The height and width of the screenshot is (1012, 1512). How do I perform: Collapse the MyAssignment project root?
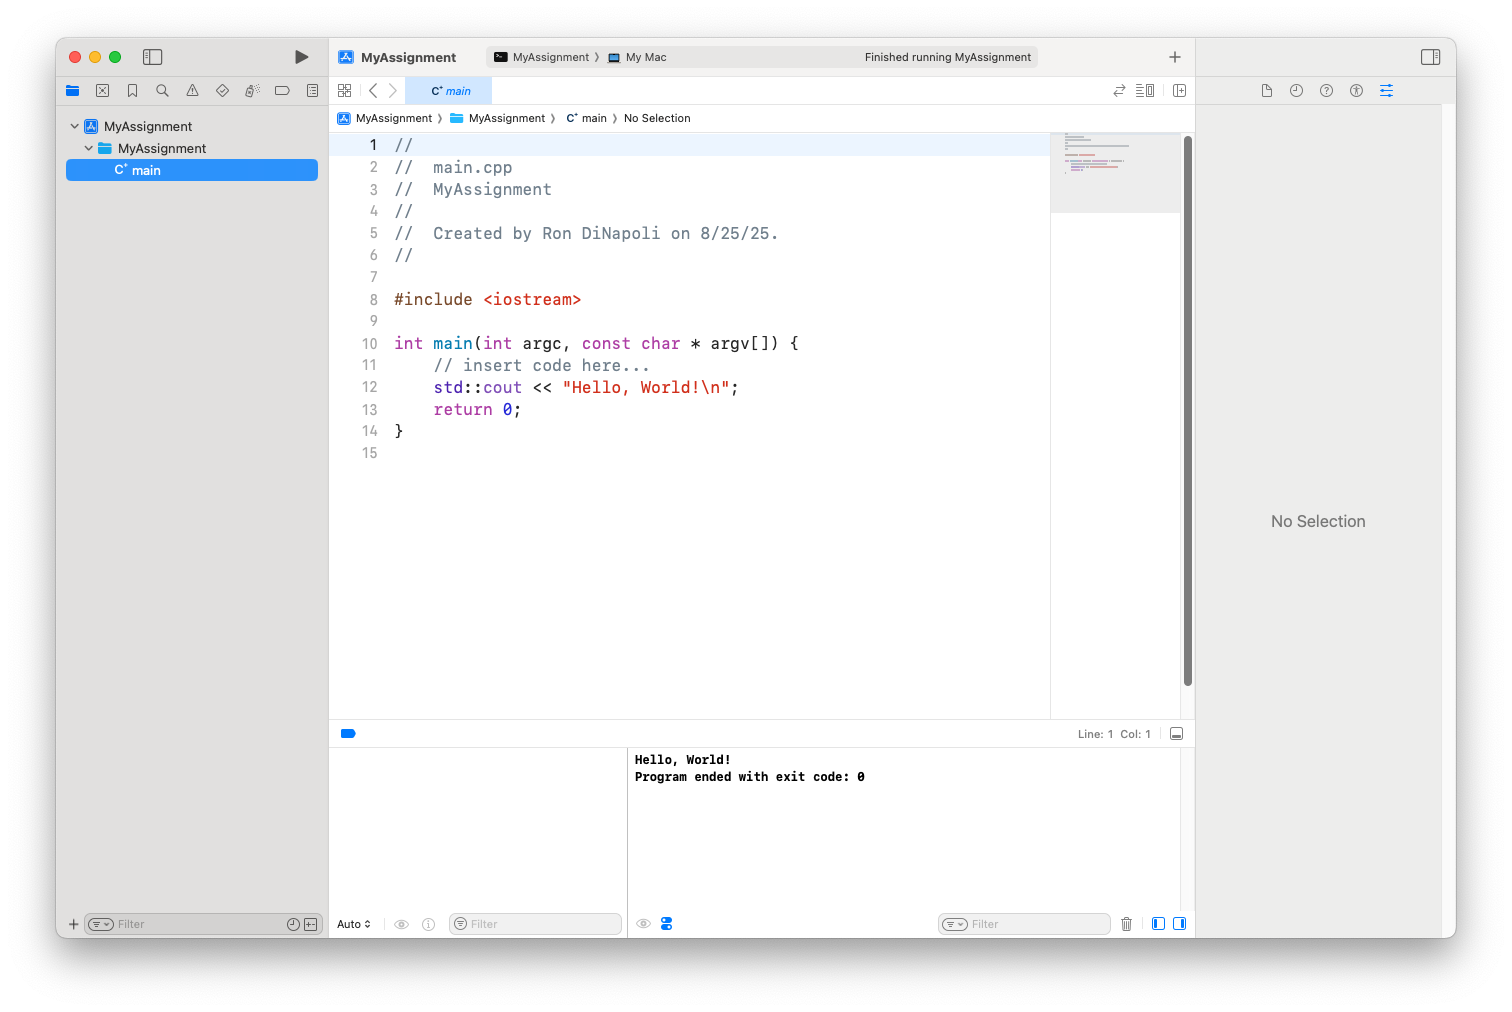(74, 126)
